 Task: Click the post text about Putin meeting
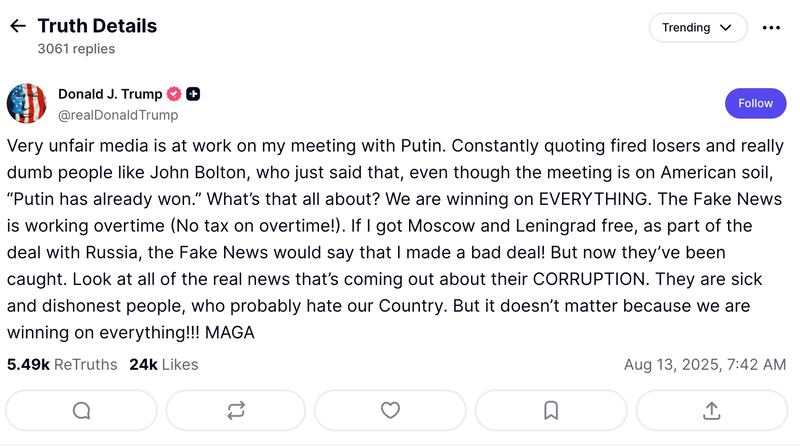[x=390, y=238]
